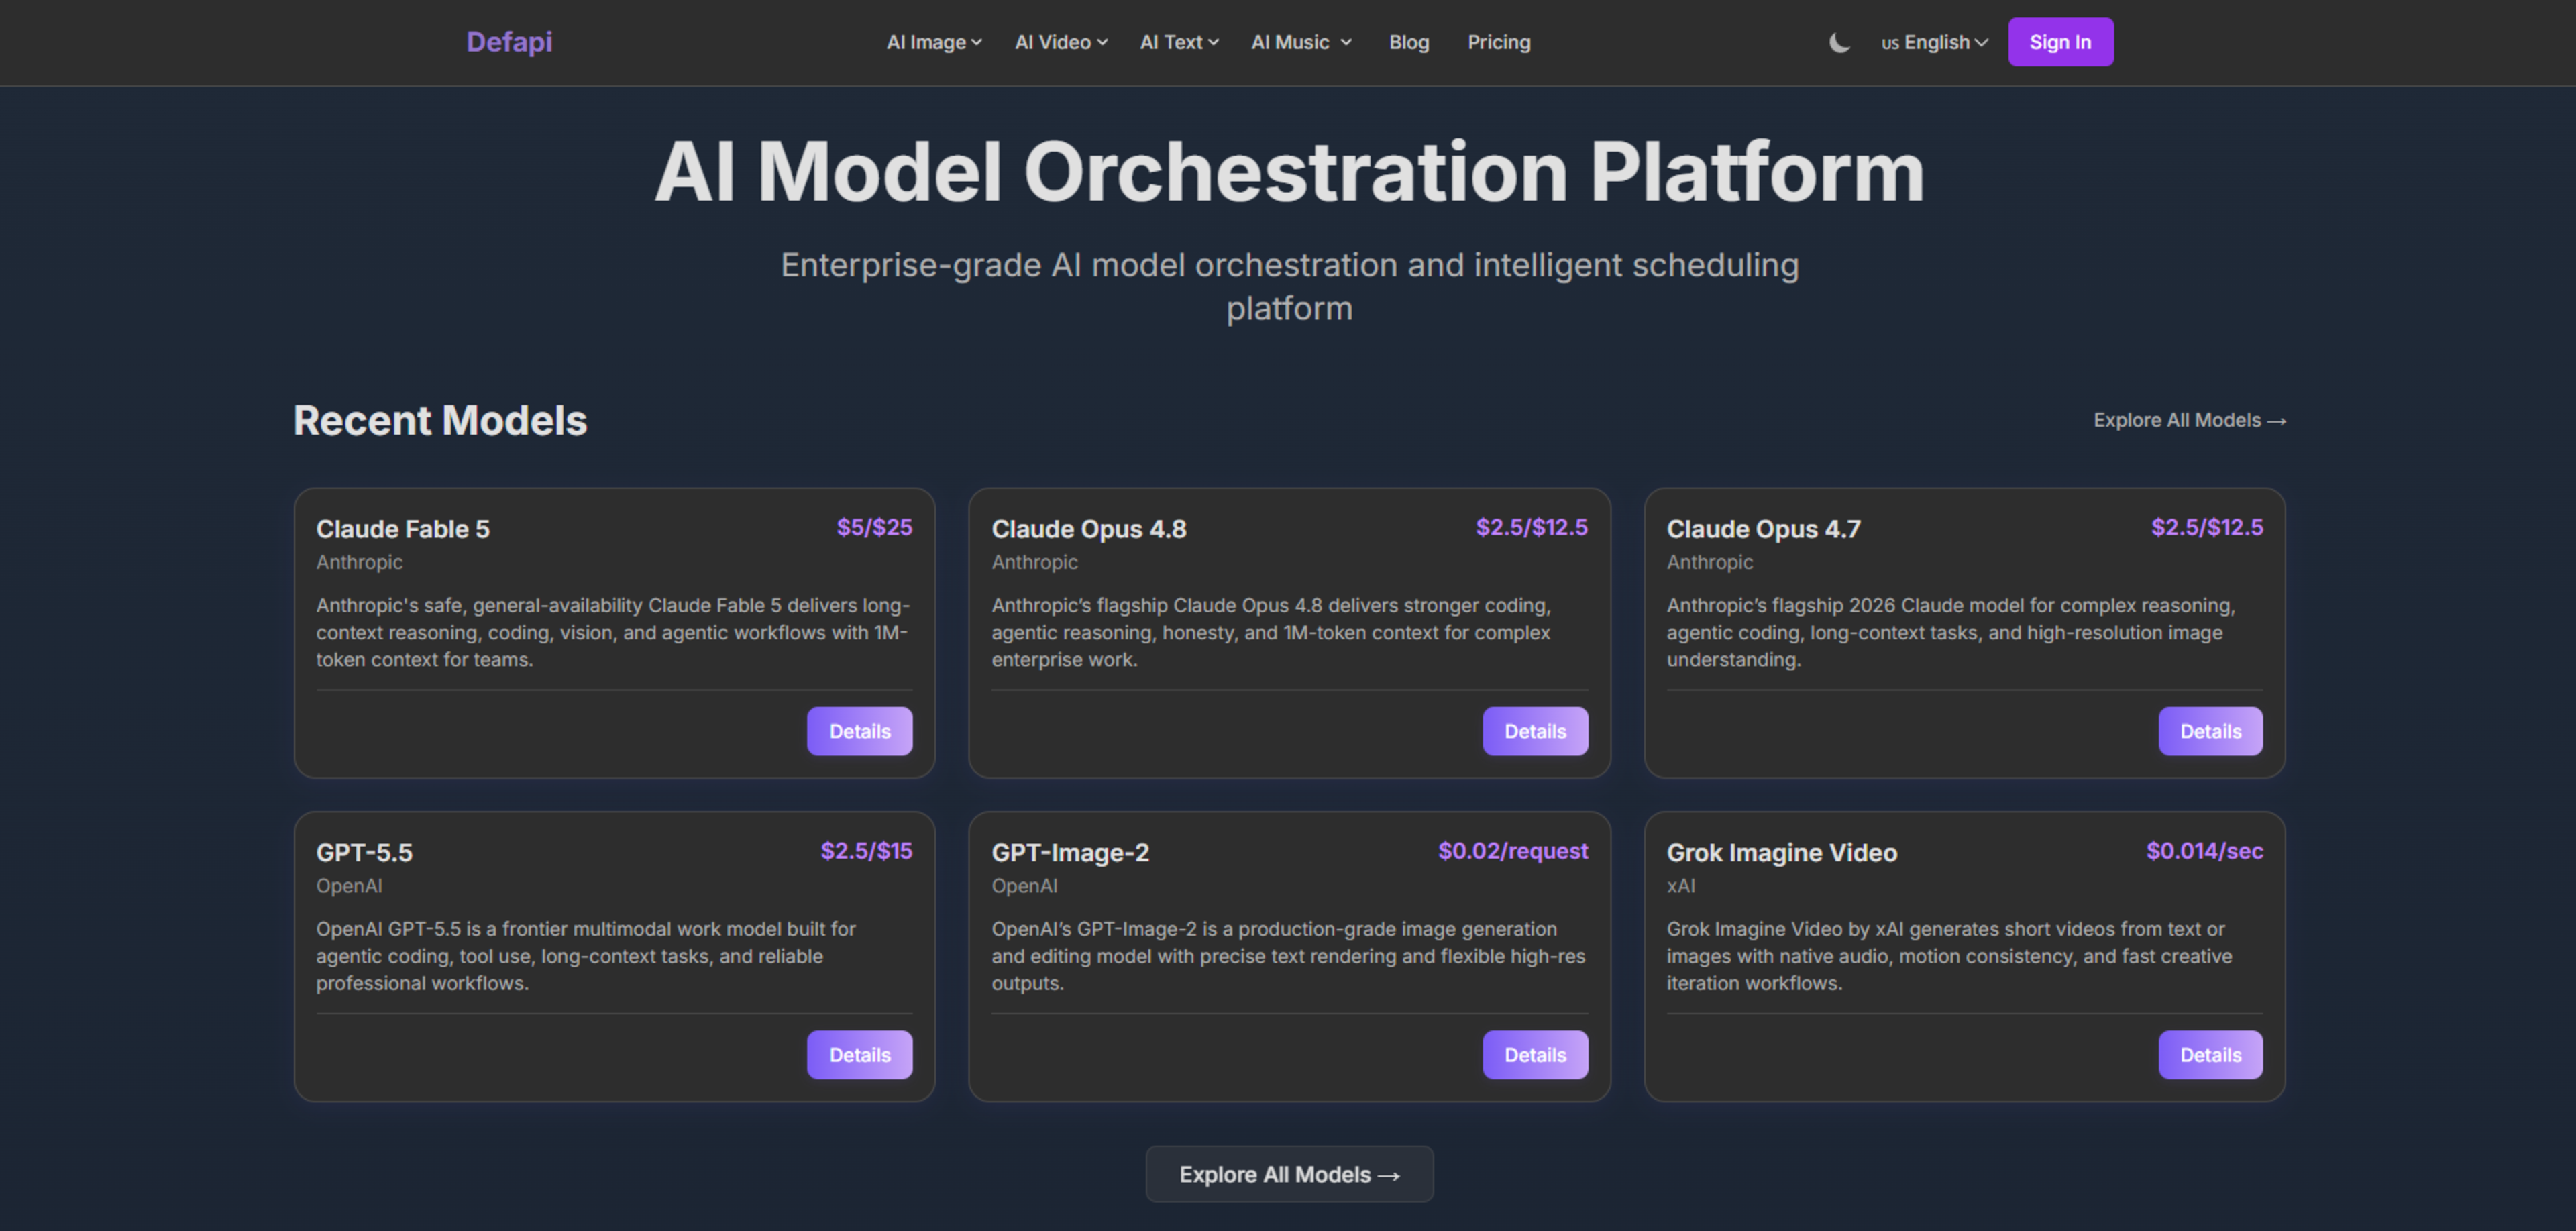Click the Sign In button
This screenshot has height=1231, width=2576.
click(2060, 42)
